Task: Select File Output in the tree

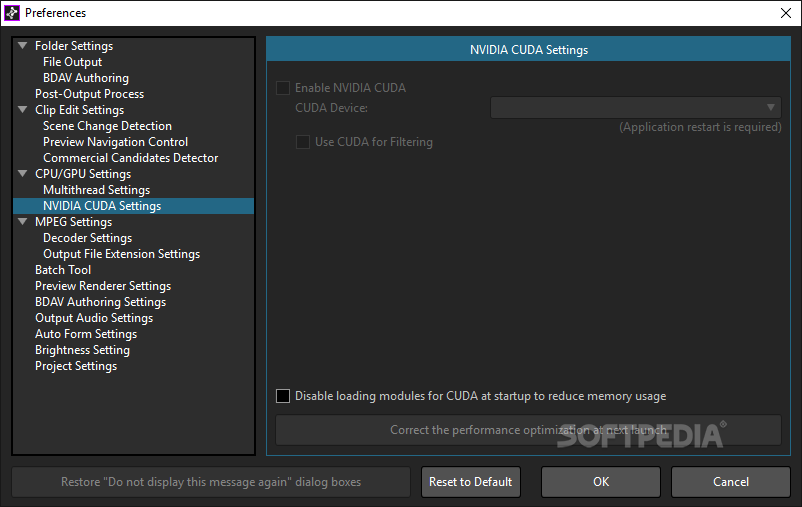Action: pos(73,62)
